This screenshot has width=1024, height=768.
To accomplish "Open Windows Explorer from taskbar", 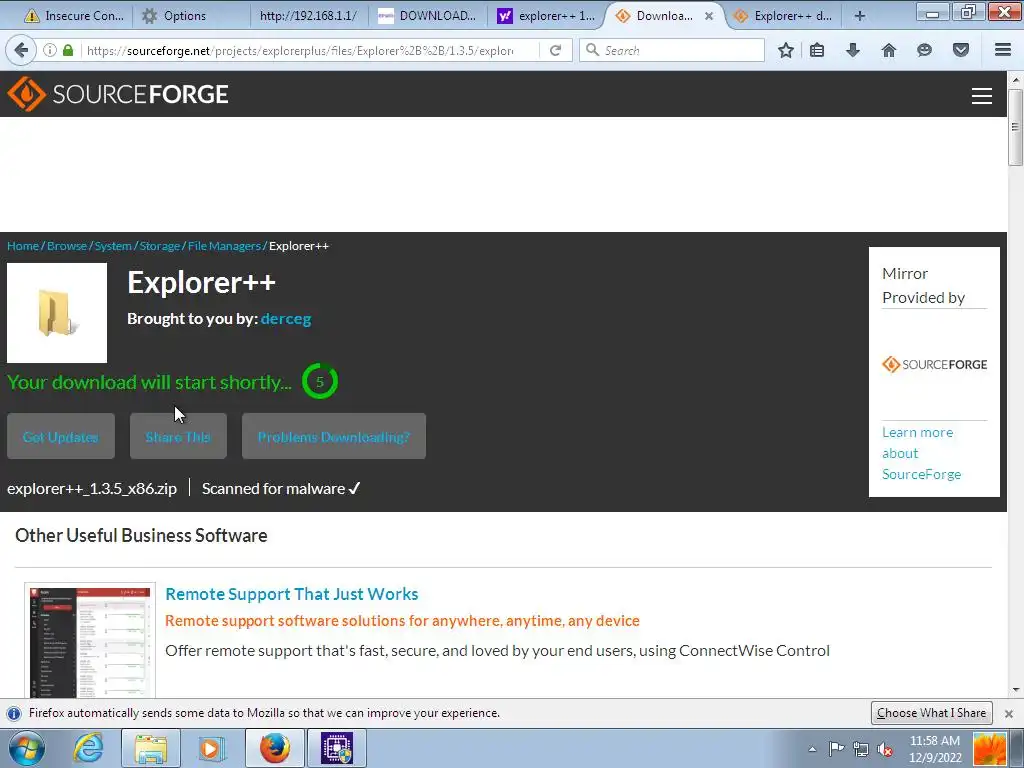I will tap(151, 748).
